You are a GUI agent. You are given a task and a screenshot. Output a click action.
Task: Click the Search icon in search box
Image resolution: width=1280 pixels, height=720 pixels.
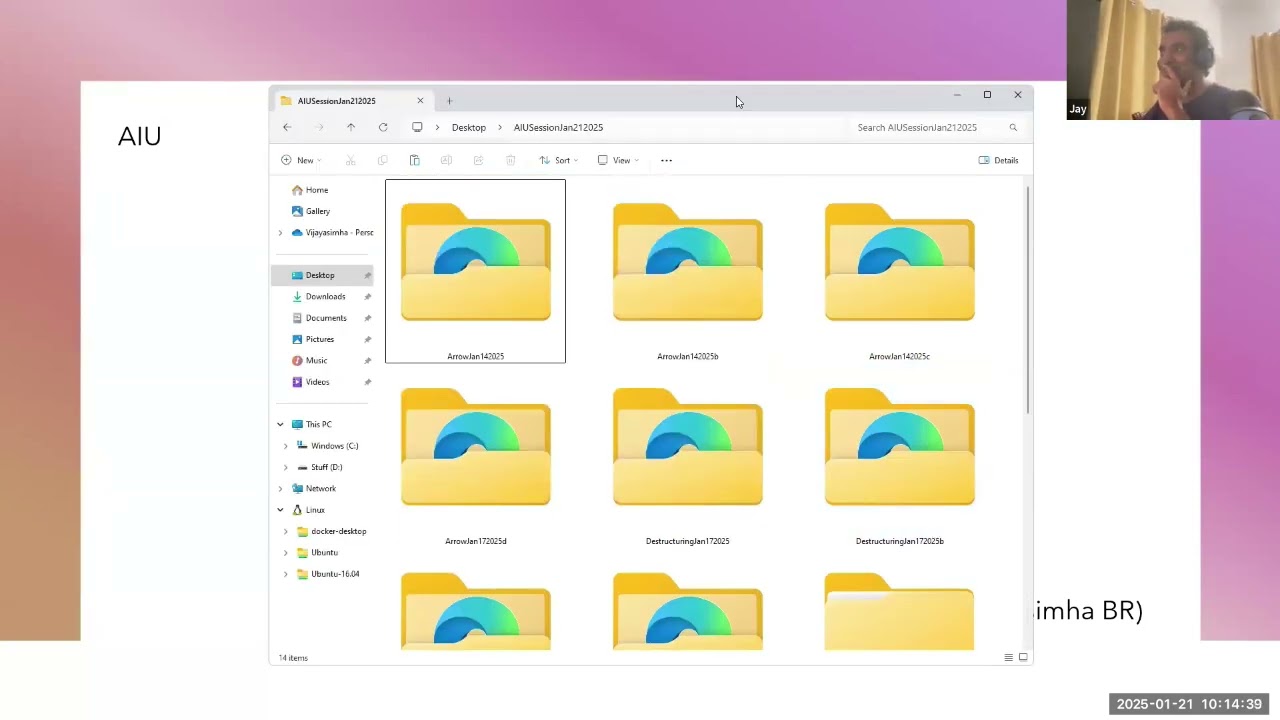tap(1013, 127)
